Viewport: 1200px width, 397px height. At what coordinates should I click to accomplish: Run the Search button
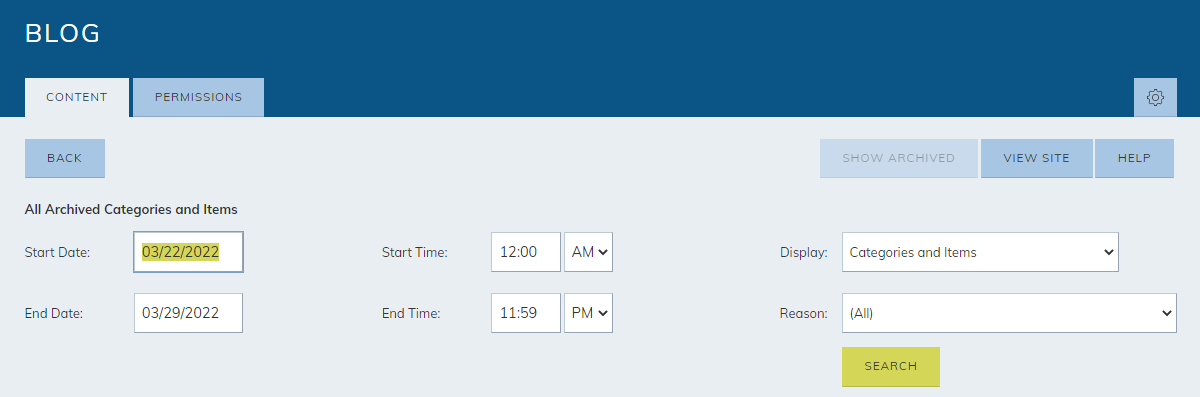tap(891, 366)
